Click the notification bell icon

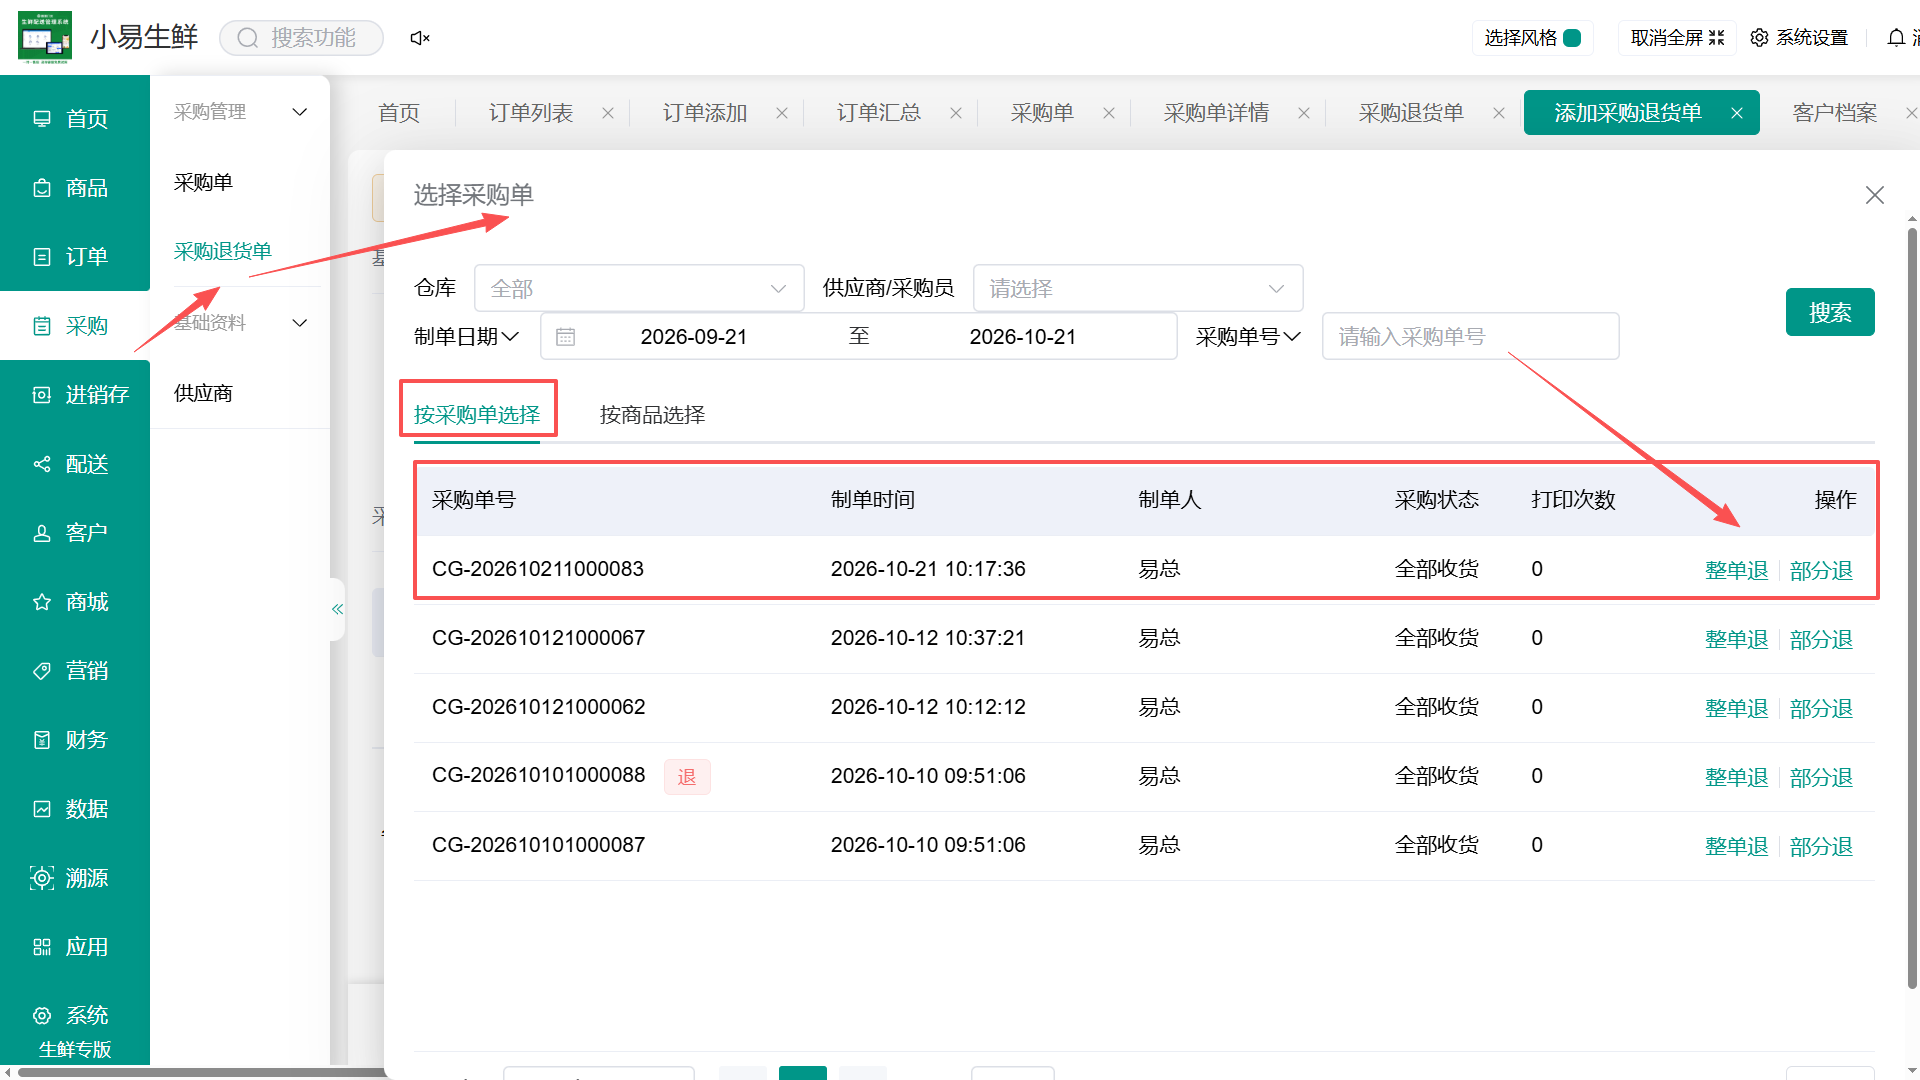pyautogui.click(x=1896, y=38)
